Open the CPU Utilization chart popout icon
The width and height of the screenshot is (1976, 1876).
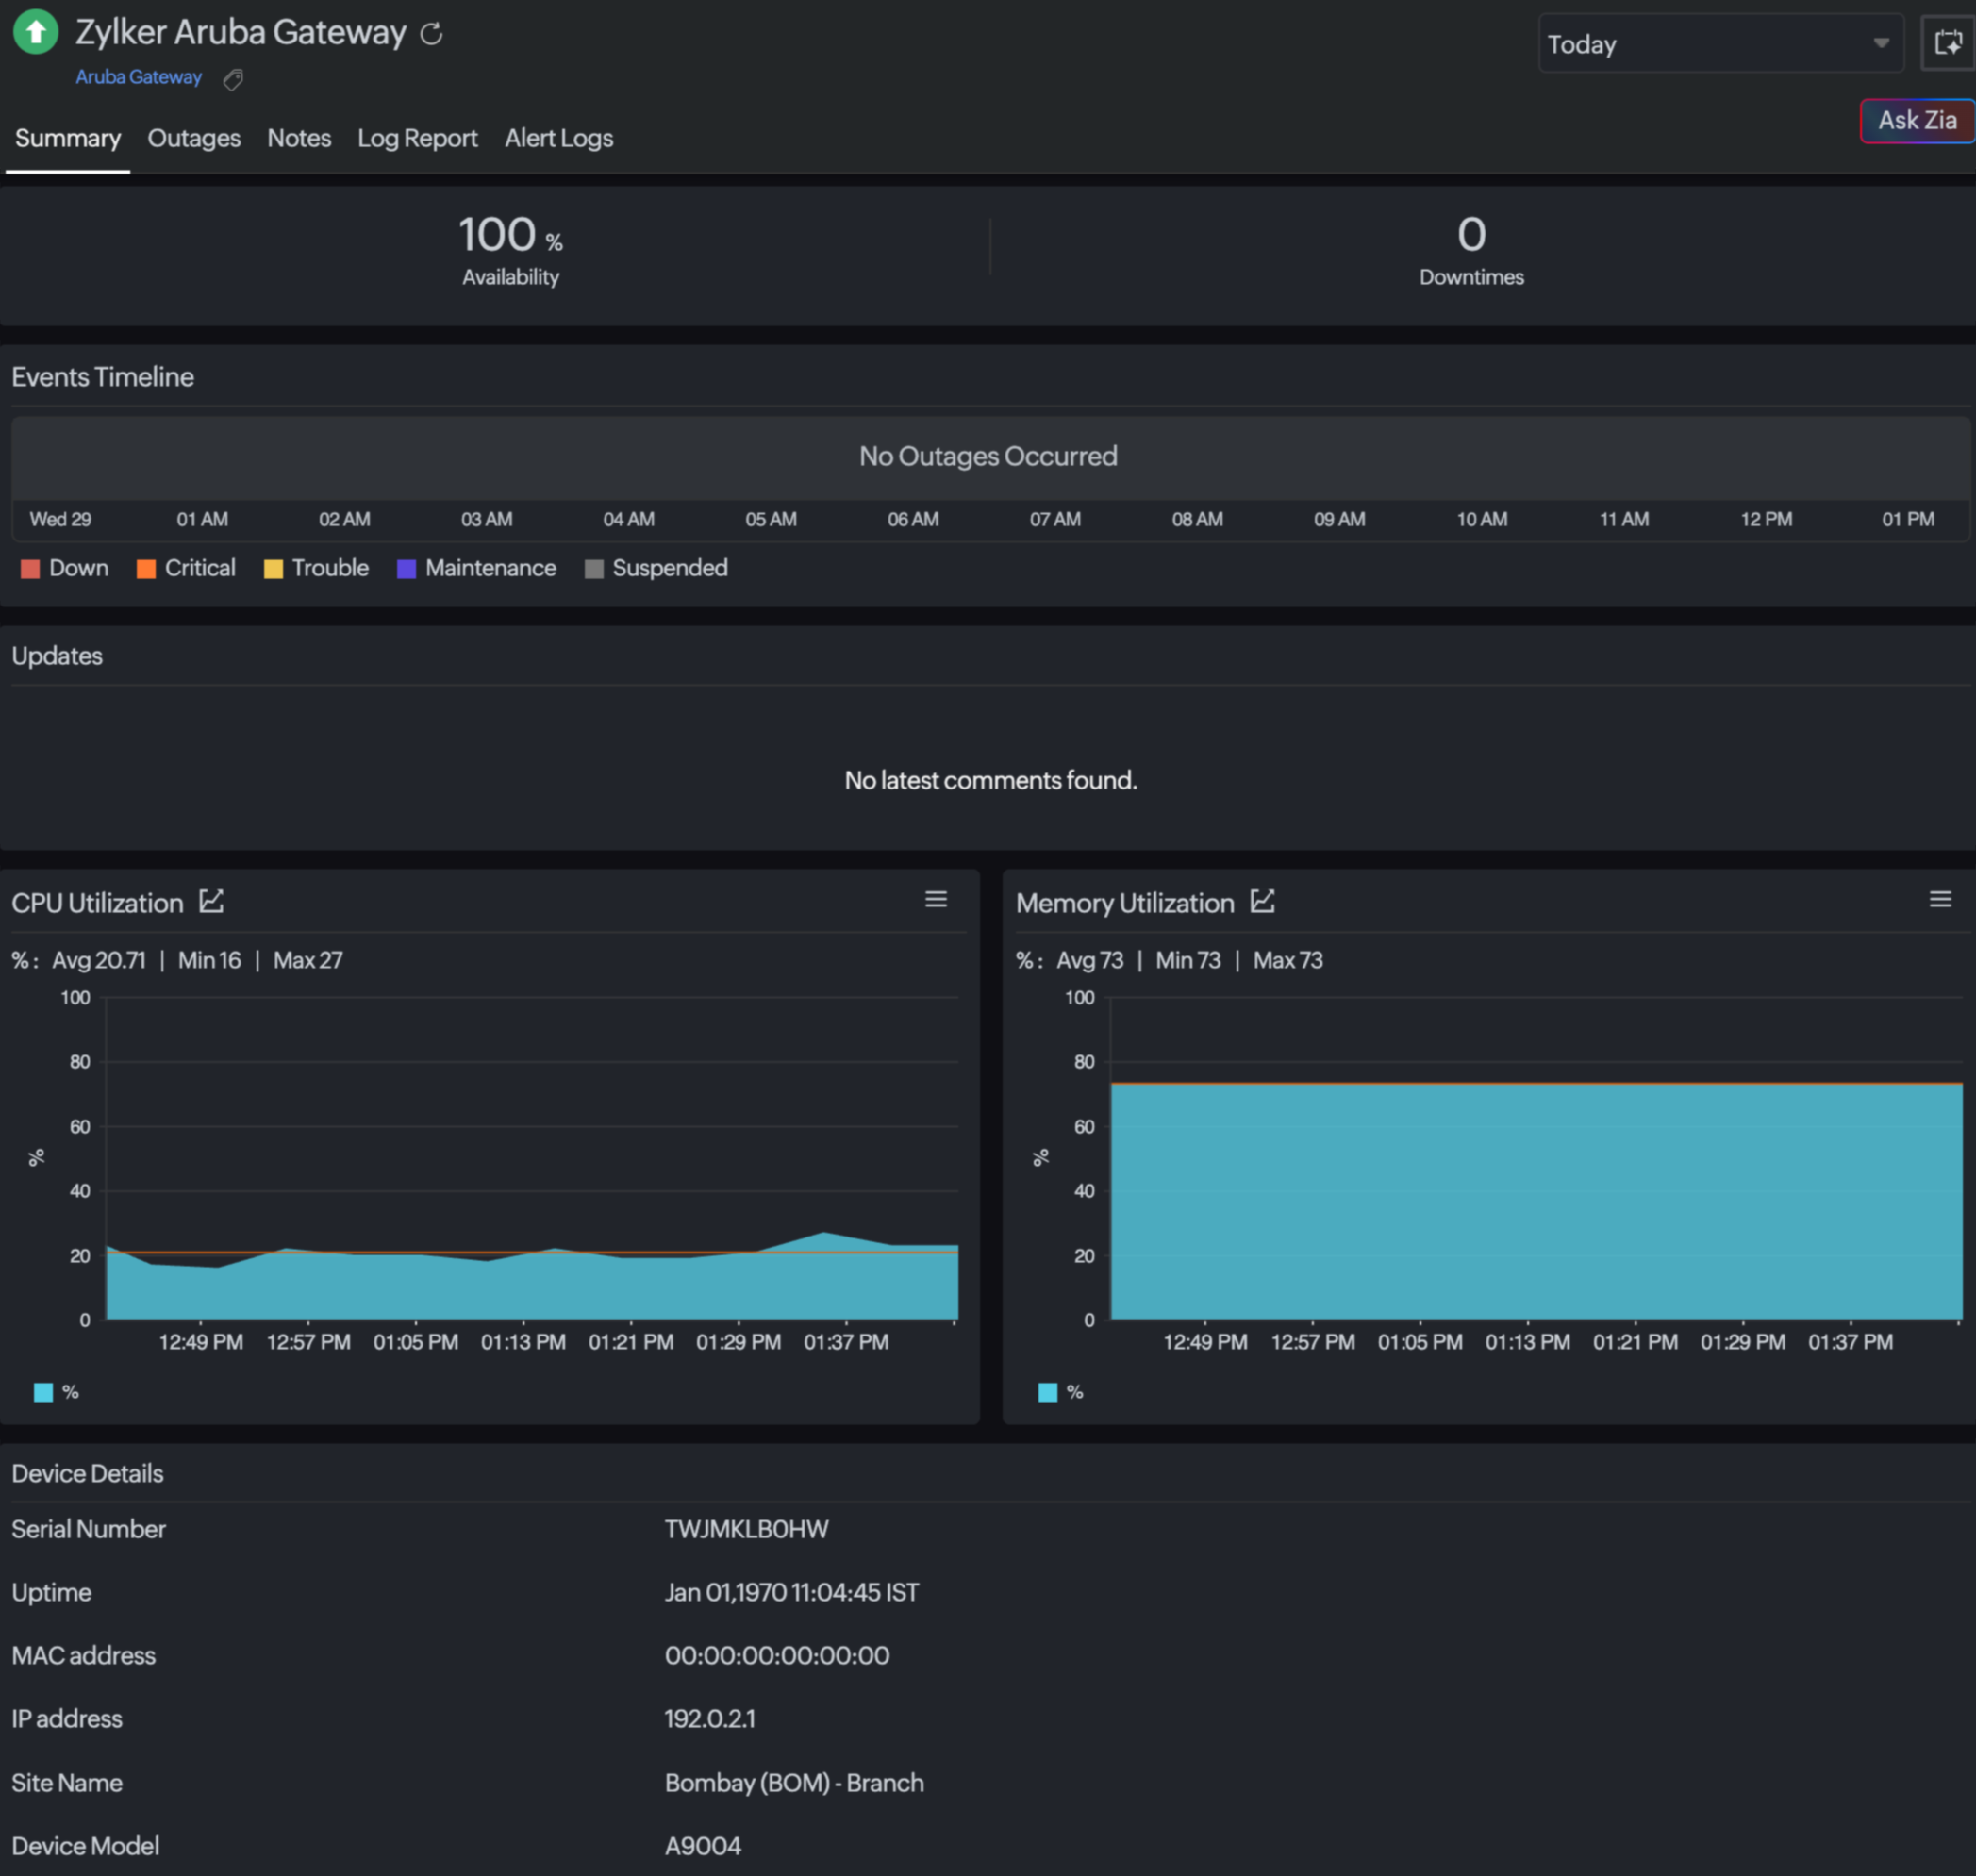(211, 901)
